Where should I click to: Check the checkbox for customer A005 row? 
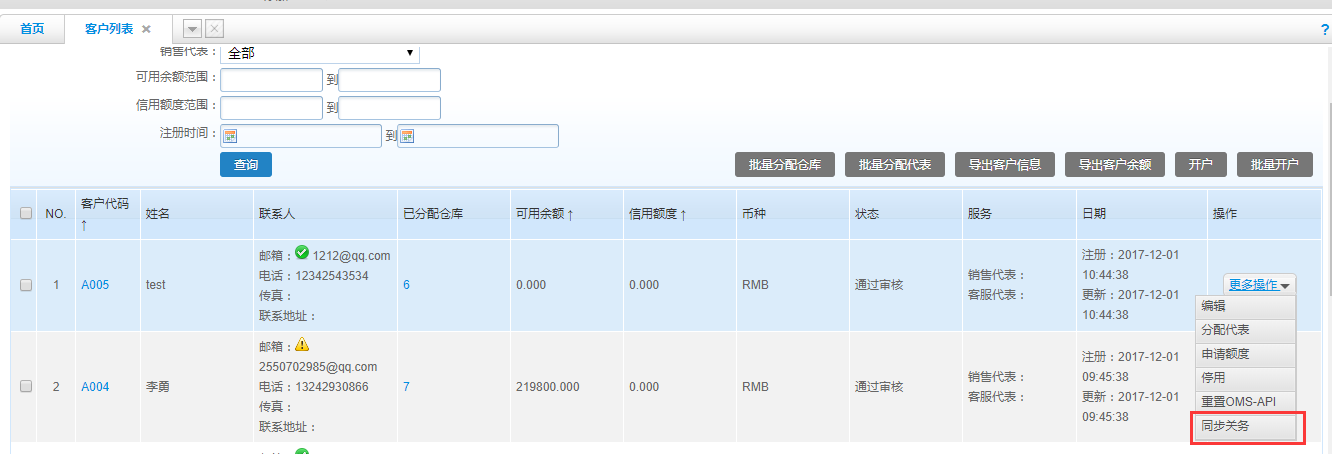[x=26, y=285]
